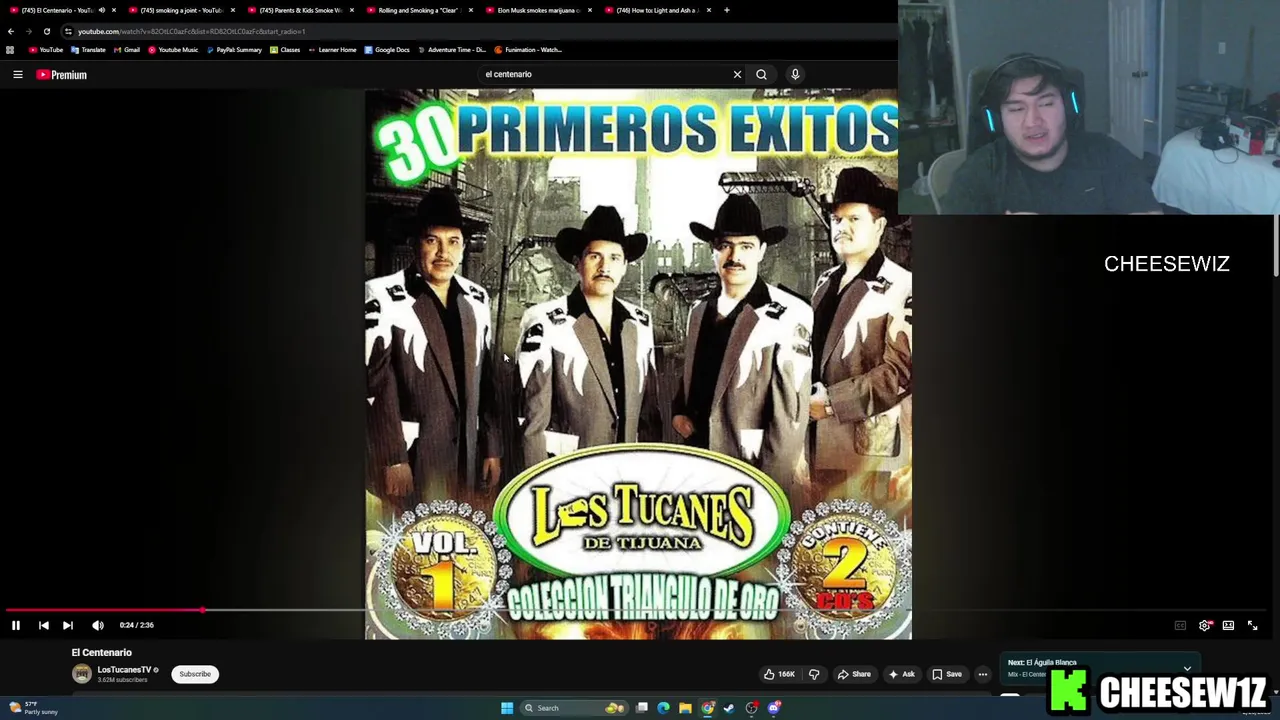Viewport: 1280px width, 720px height.
Task: Switch to 'smoking a joint' tab
Action: click(180, 10)
